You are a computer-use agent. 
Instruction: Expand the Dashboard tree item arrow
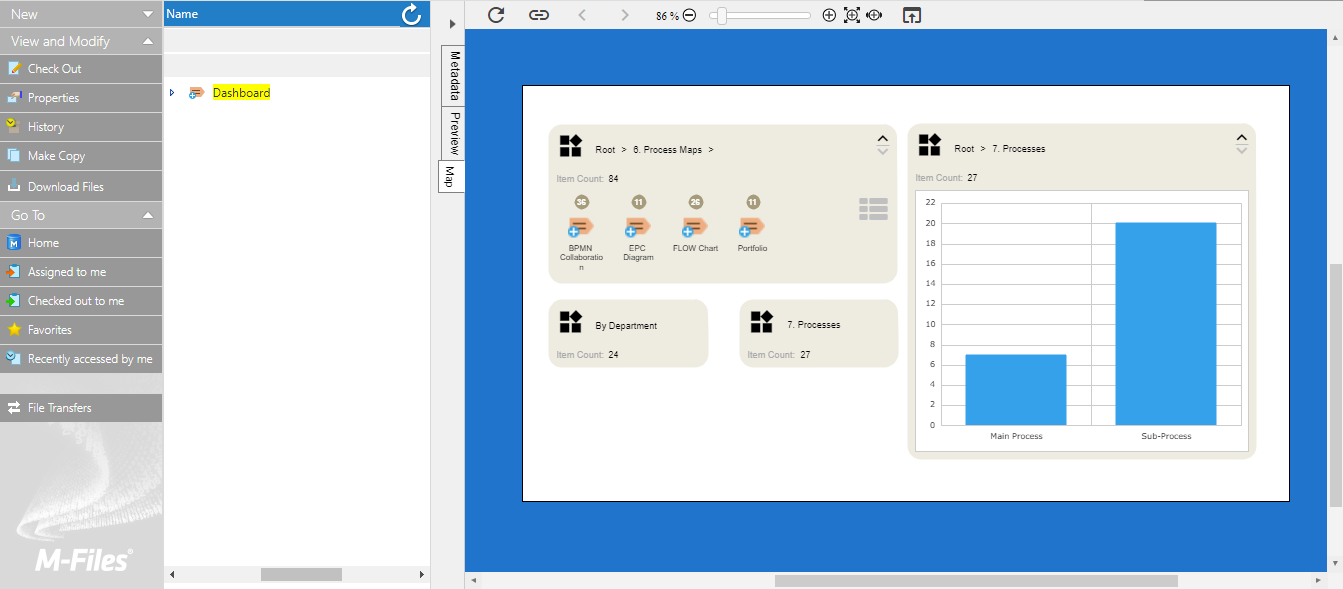(x=172, y=93)
